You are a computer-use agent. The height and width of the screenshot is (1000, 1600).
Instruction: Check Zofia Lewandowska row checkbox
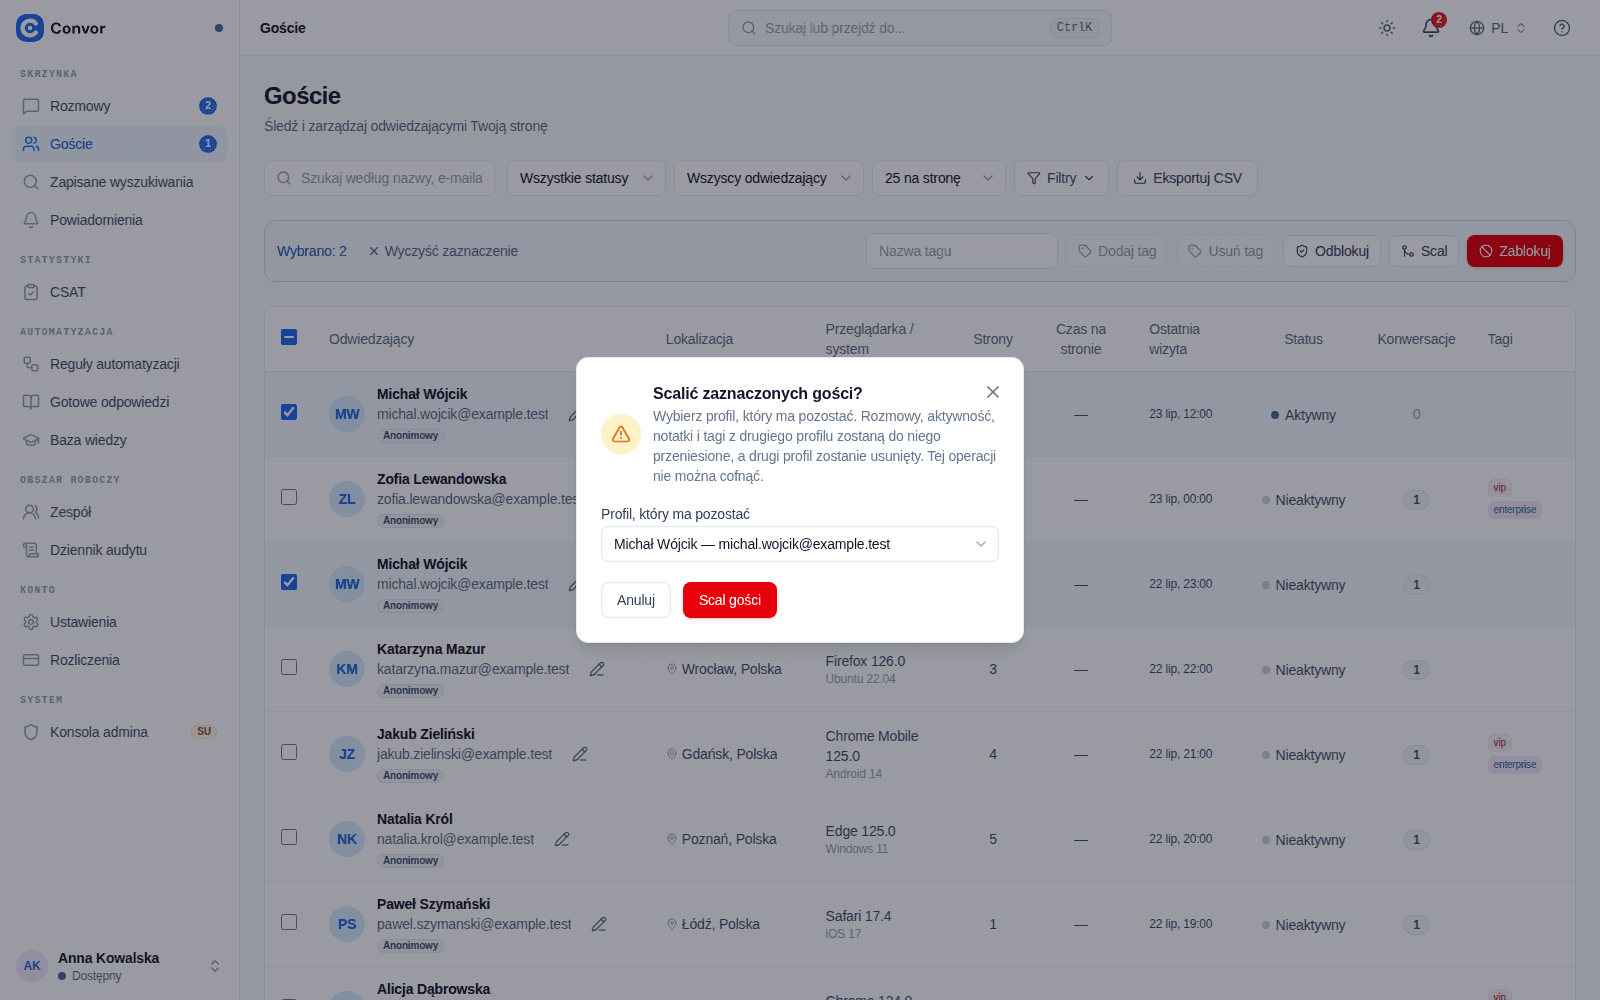click(289, 497)
